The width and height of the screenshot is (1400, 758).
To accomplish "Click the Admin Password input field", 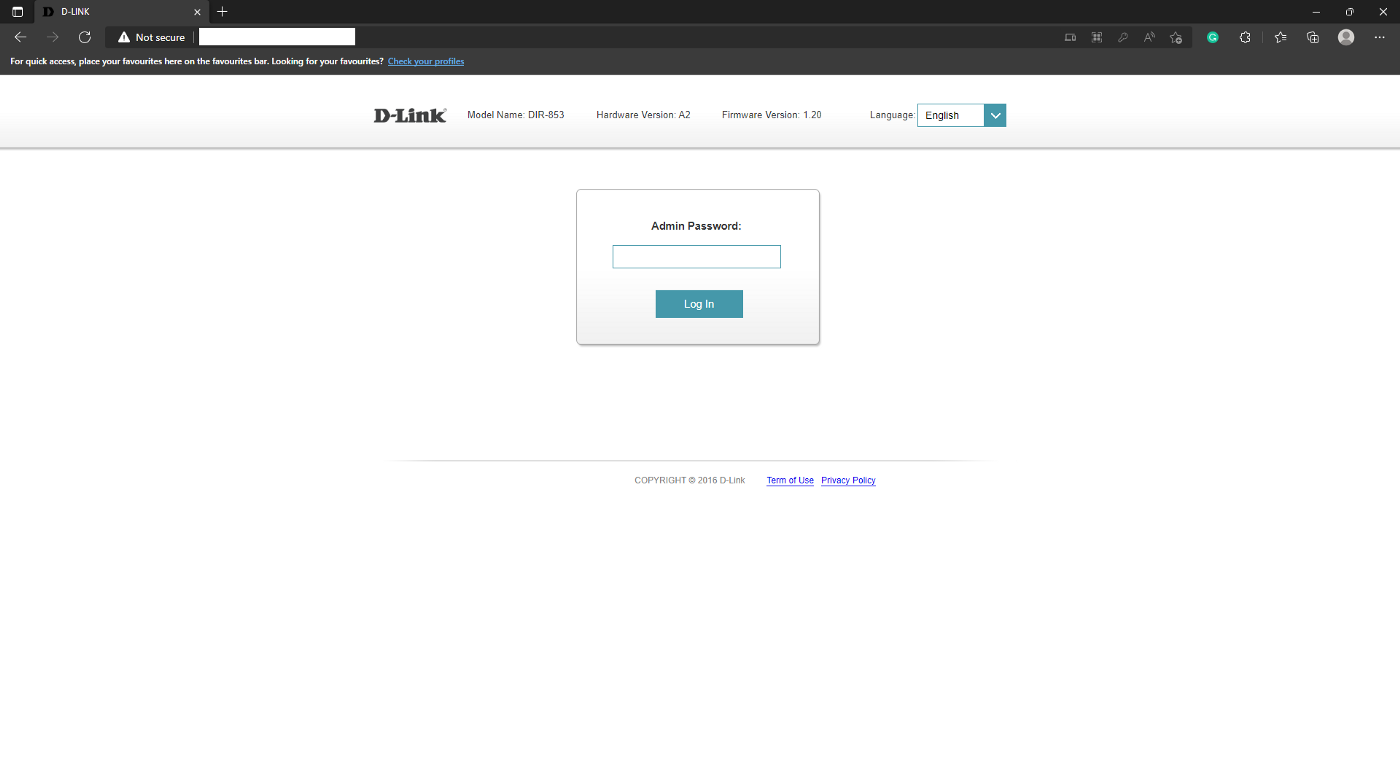I will (x=696, y=256).
